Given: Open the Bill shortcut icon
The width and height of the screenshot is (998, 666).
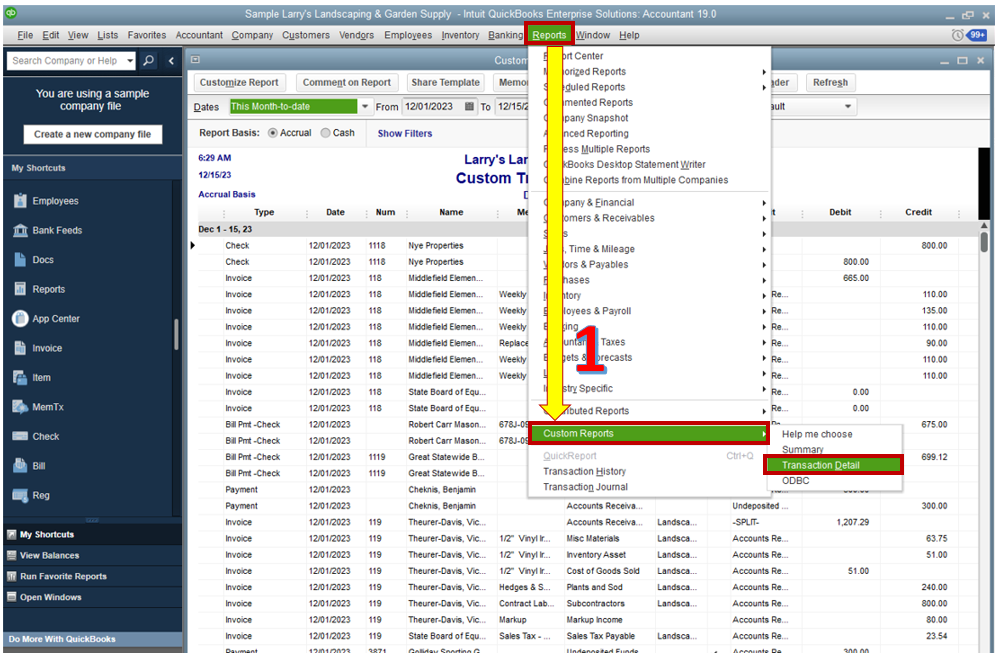Looking at the screenshot, I should pos(20,465).
